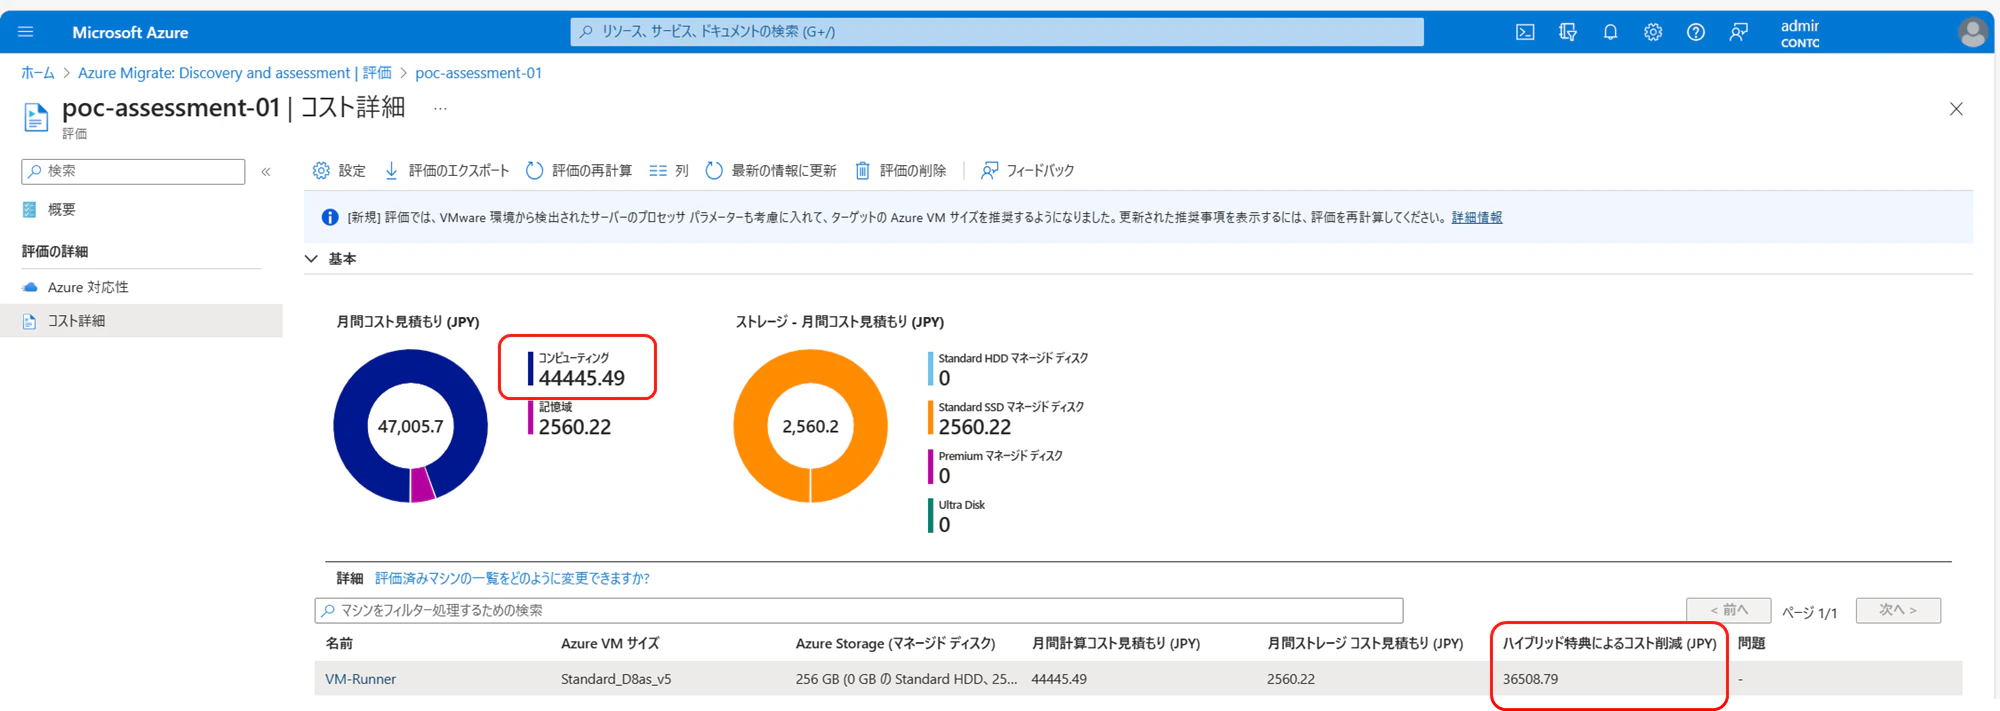Image resolution: width=2000 pixels, height=711 pixels.
Task: Open the help question mark icon
Action: pos(1696,32)
